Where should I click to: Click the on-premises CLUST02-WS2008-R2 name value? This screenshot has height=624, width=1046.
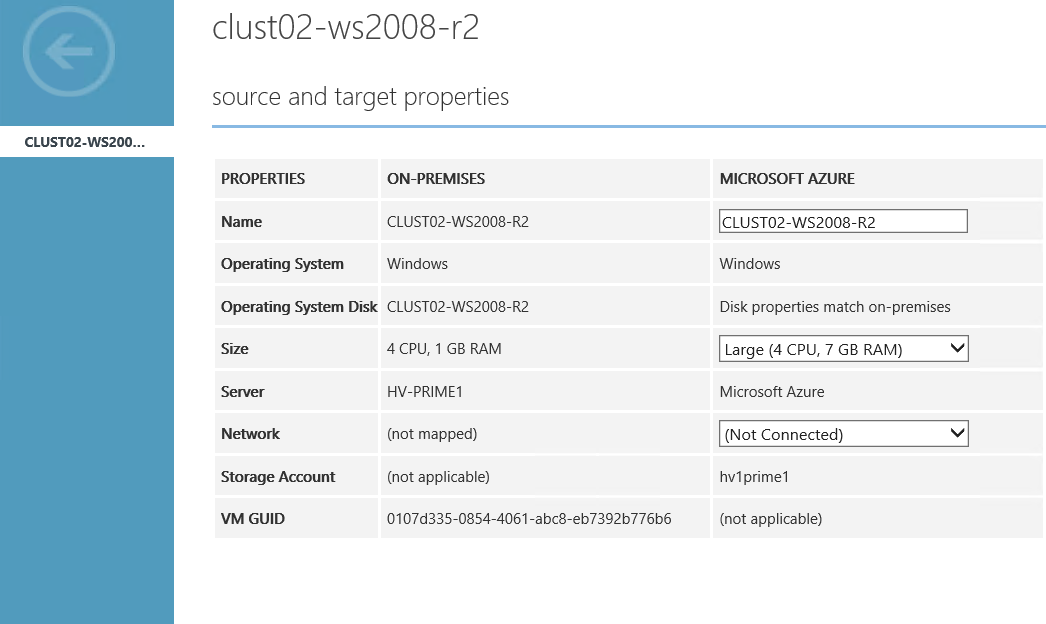(458, 222)
